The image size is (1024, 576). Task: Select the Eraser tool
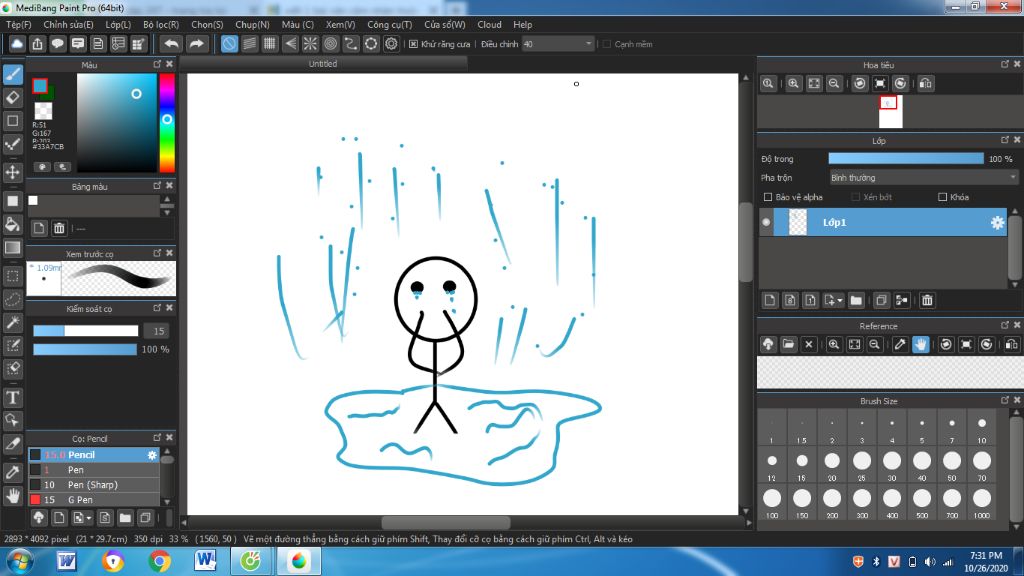(x=13, y=98)
